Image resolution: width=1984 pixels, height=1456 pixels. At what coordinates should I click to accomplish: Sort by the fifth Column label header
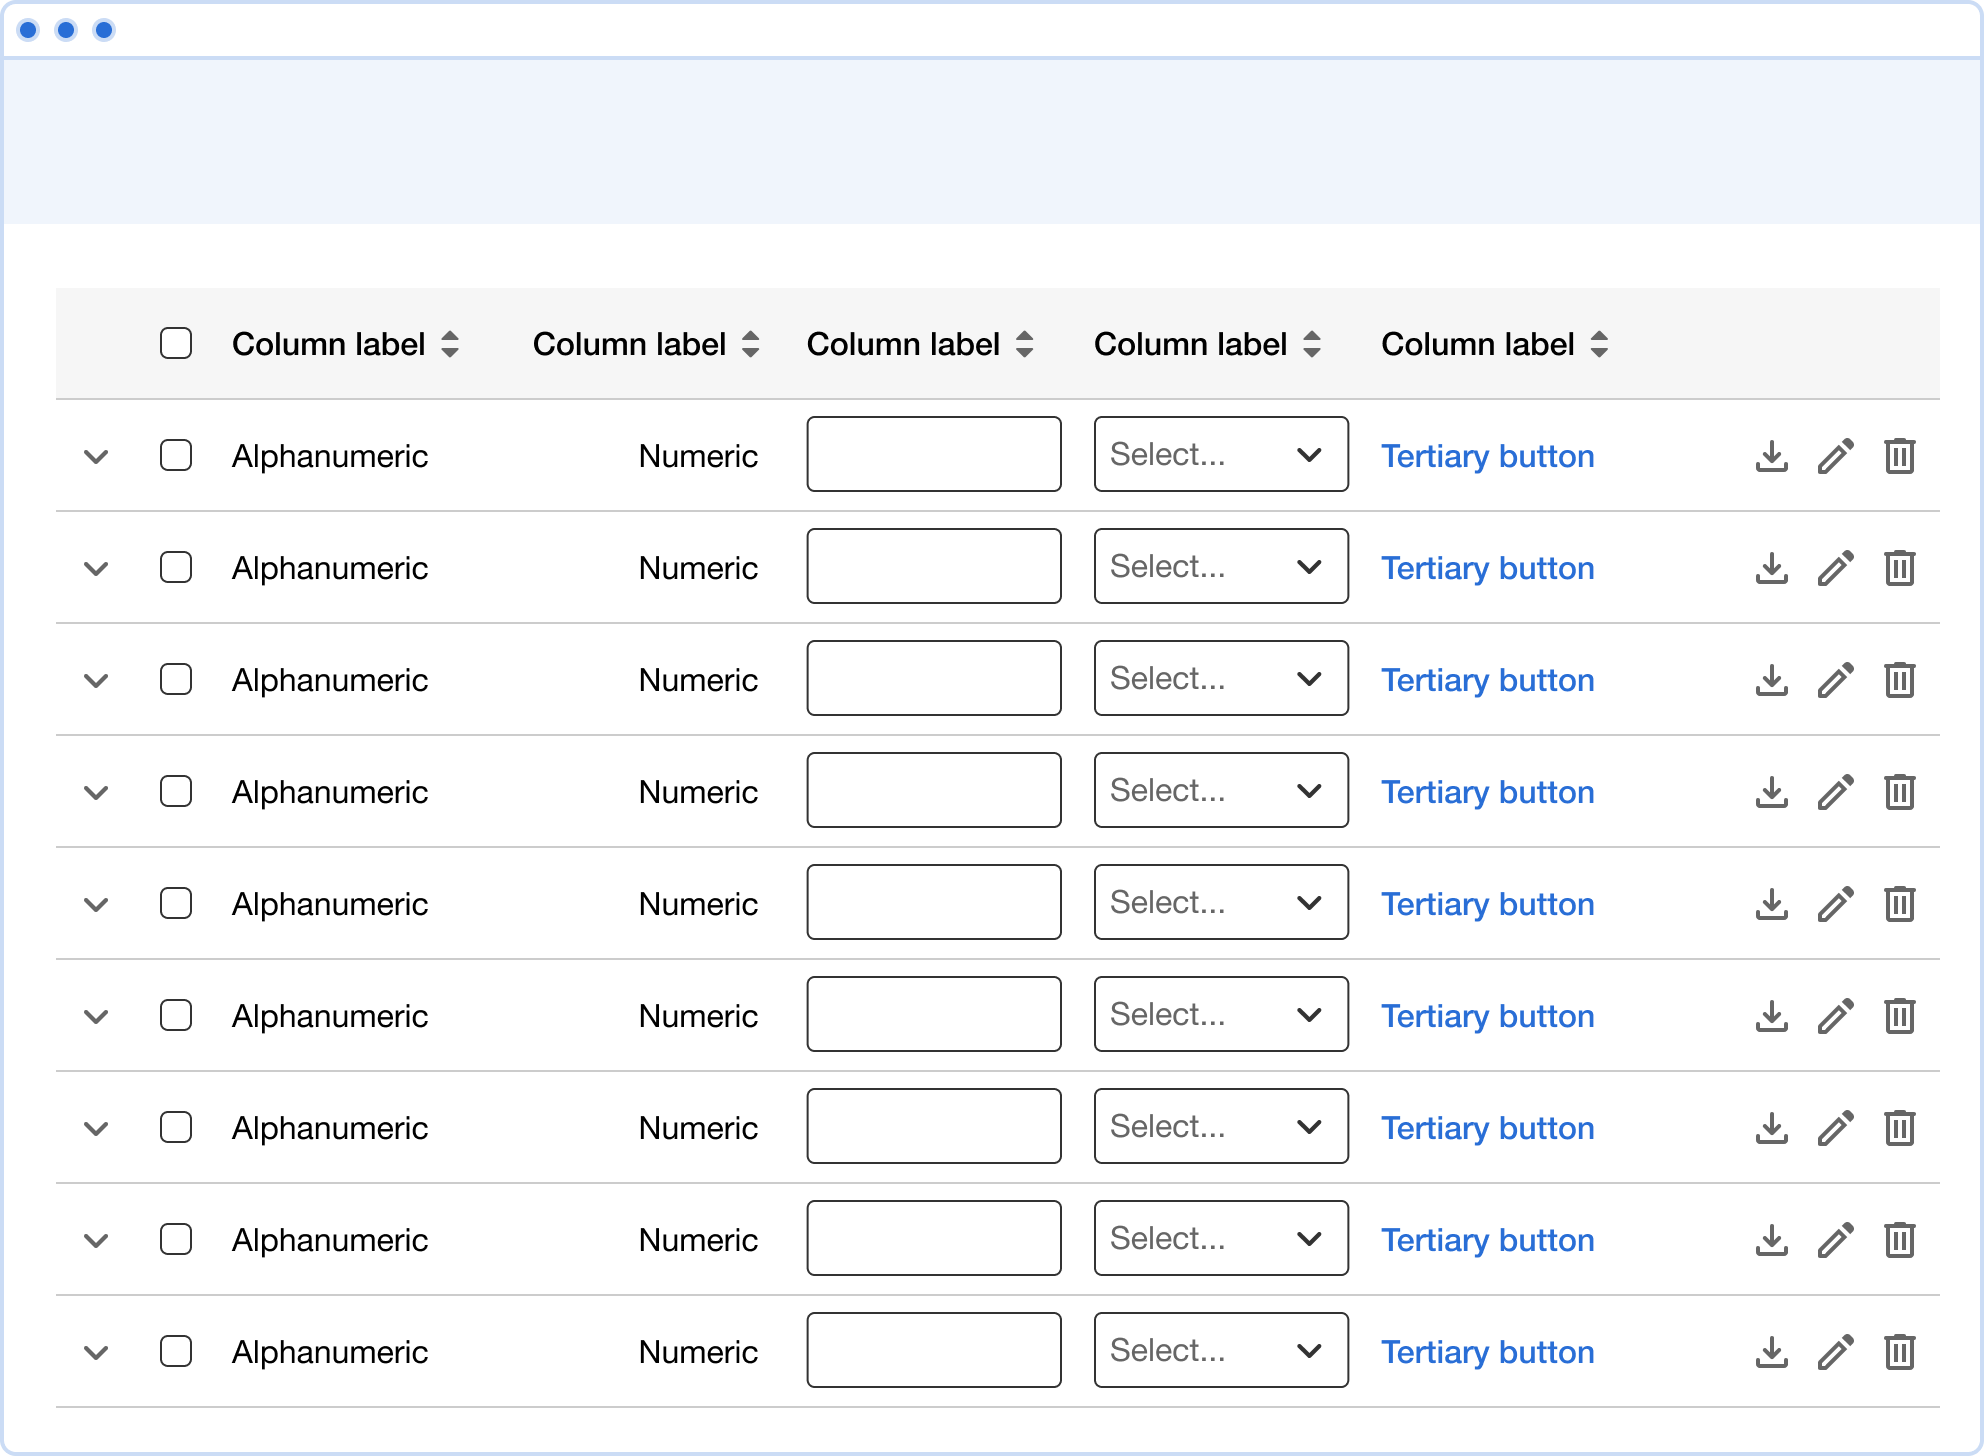coord(1495,344)
